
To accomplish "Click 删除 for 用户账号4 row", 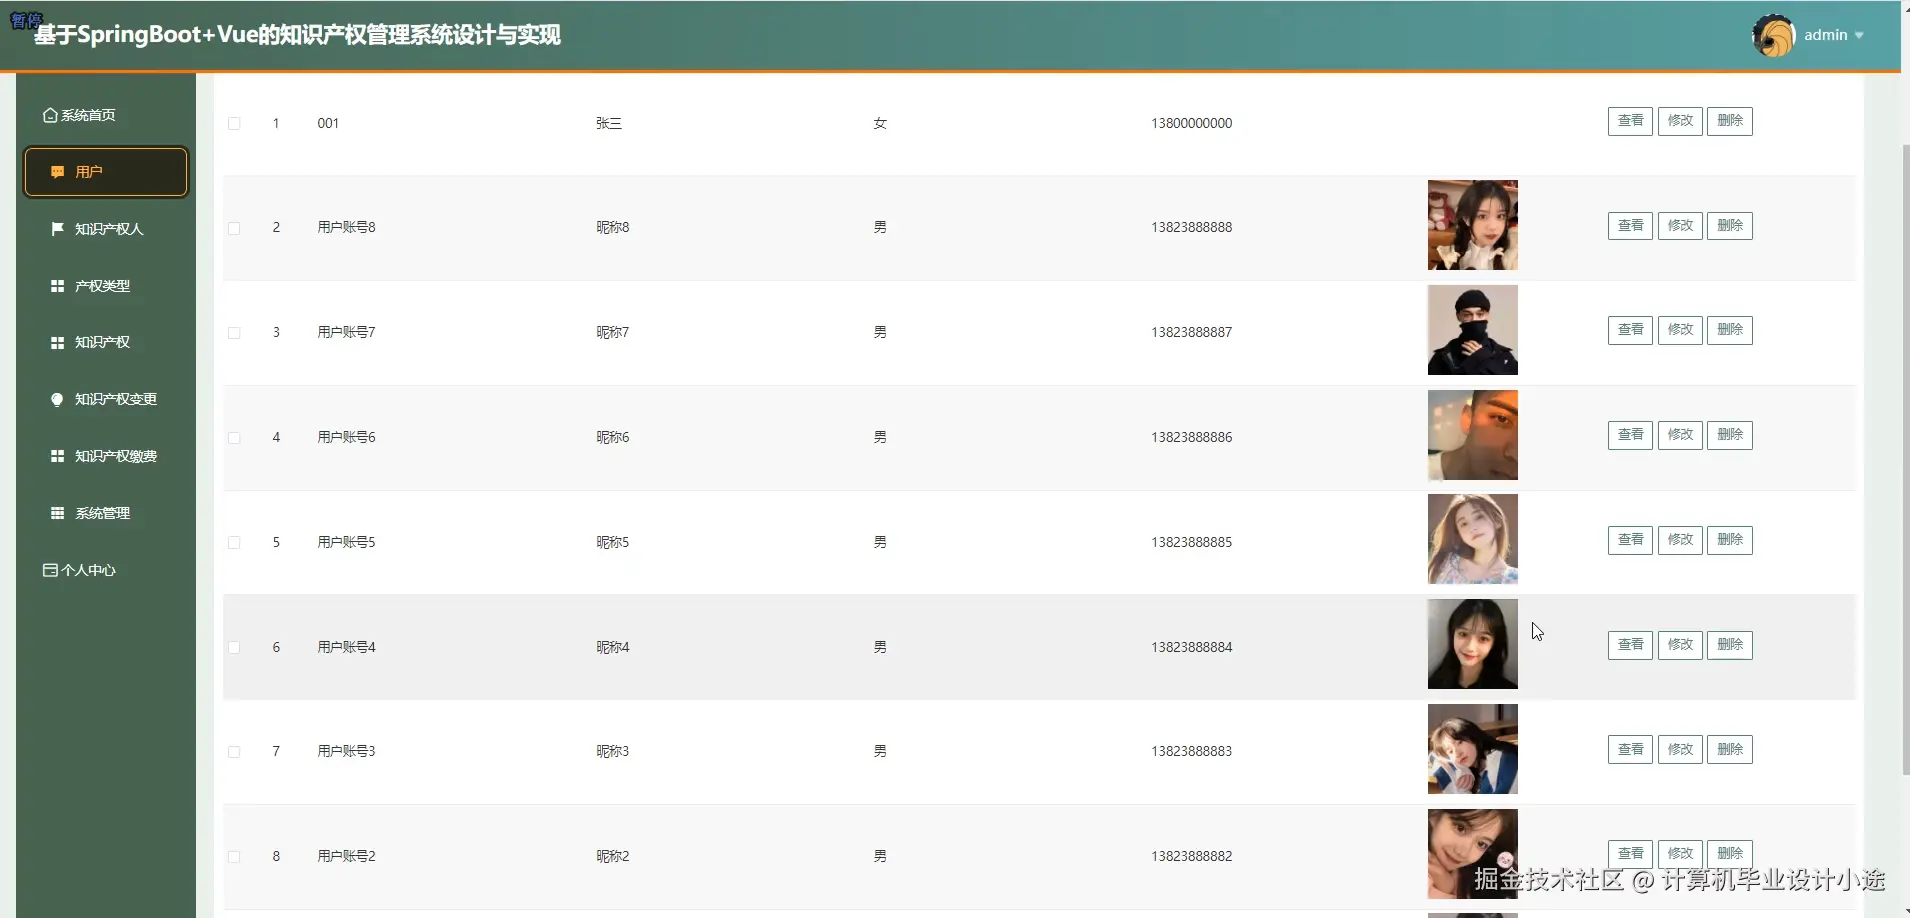I will coord(1730,645).
